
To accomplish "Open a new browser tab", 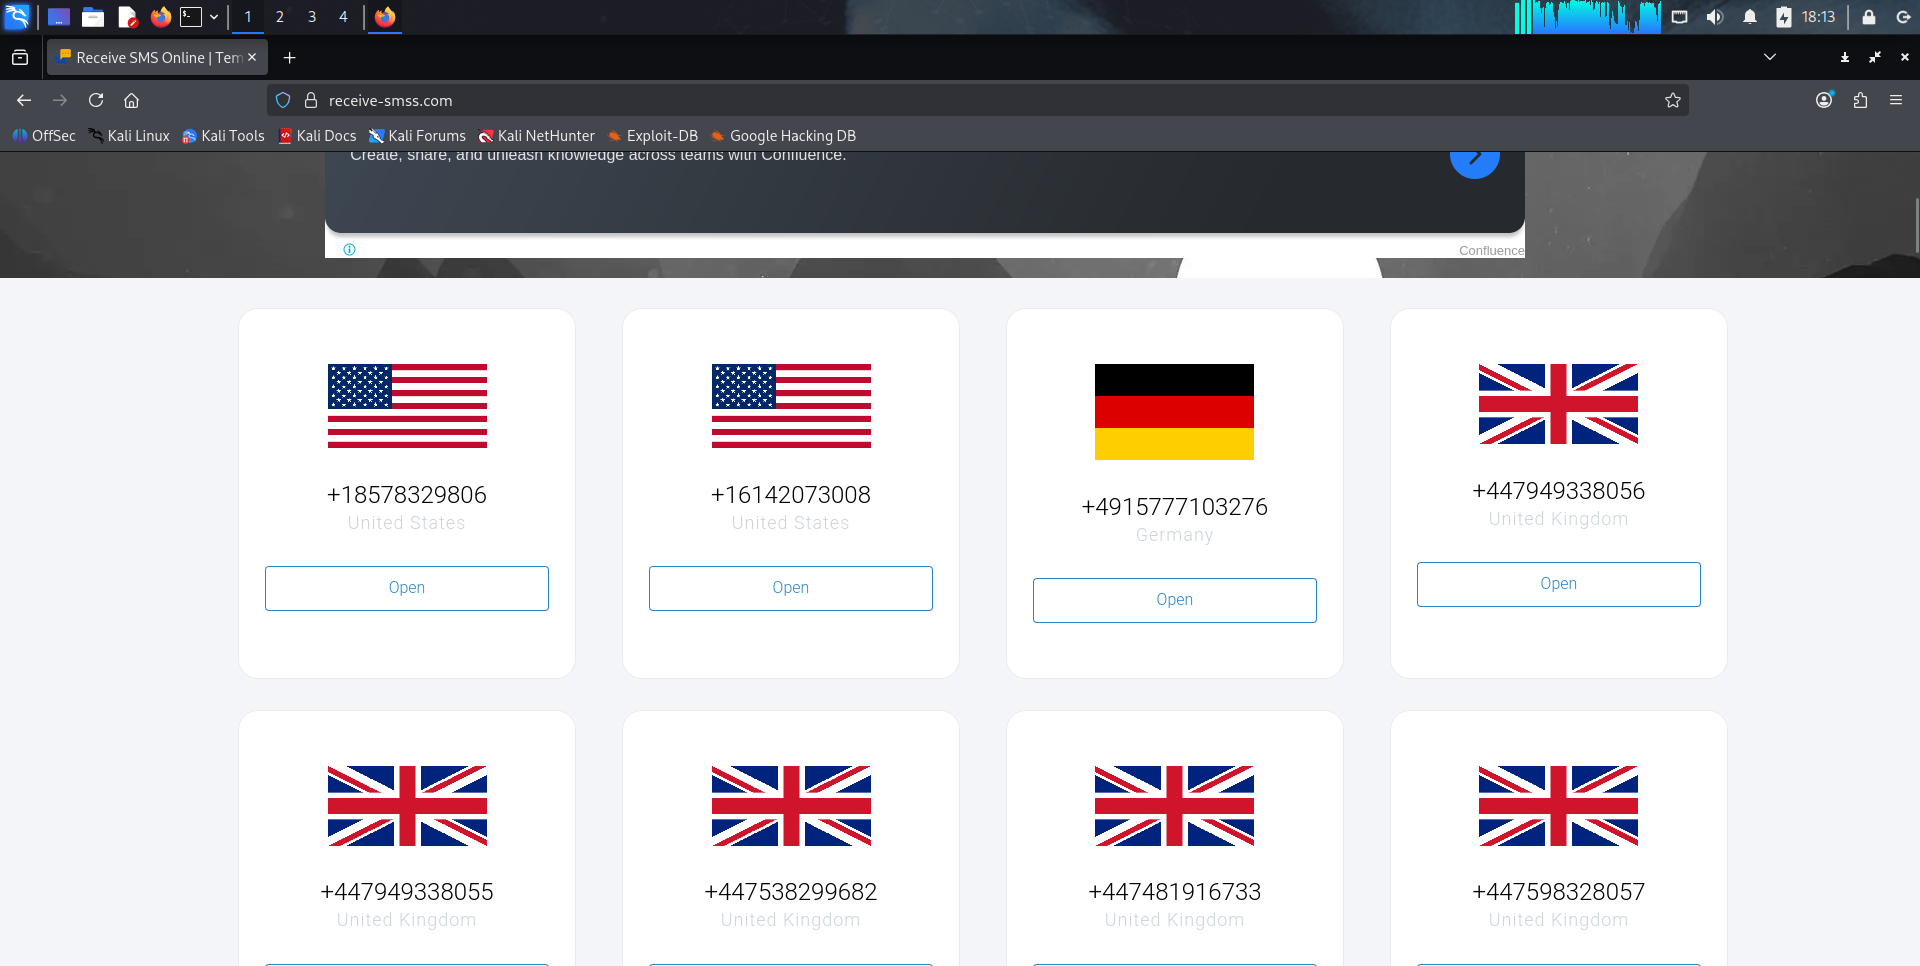I will [x=290, y=58].
